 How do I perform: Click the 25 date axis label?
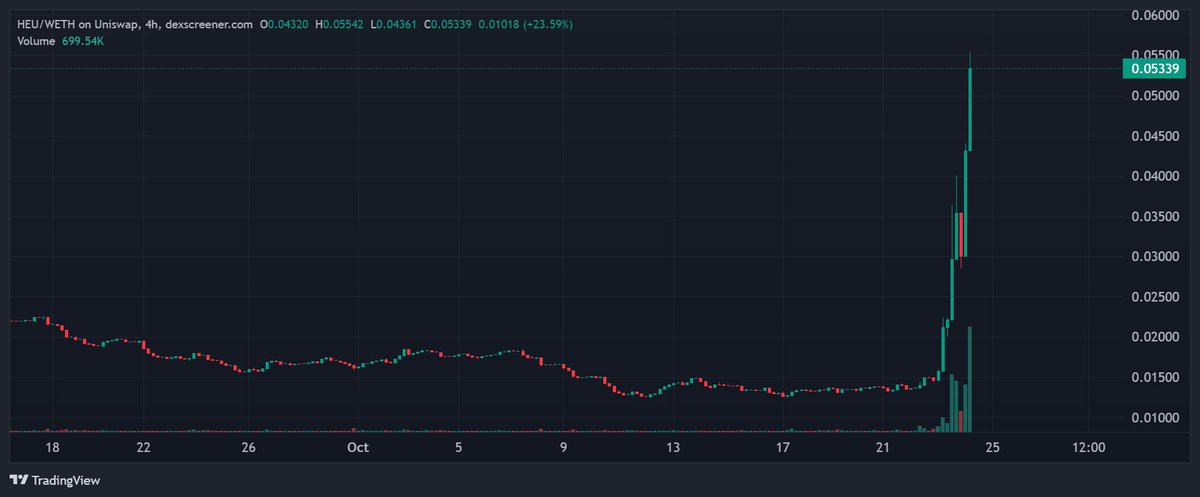coord(991,447)
